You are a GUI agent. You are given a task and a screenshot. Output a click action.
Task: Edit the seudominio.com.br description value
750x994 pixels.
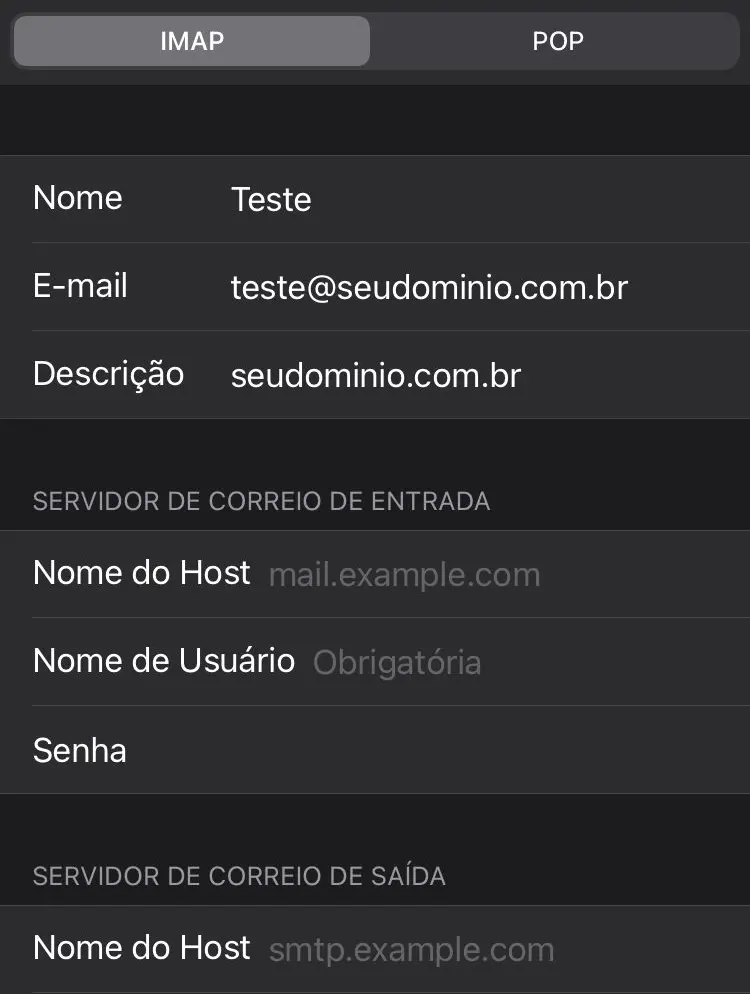(x=376, y=375)
